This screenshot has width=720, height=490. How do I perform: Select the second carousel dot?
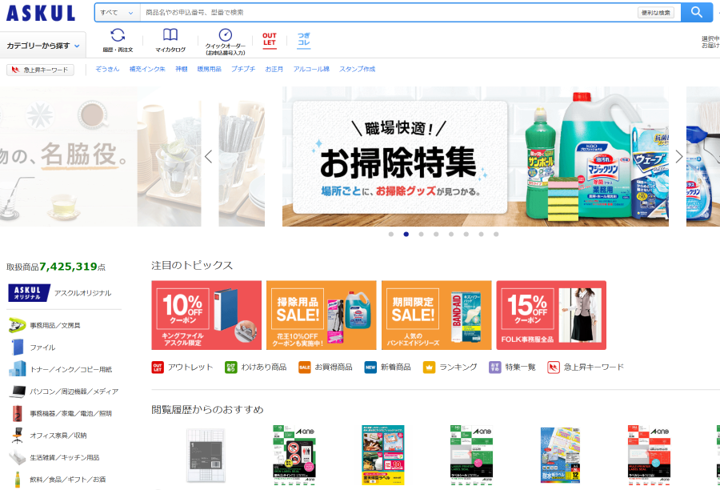pos(406,234)
